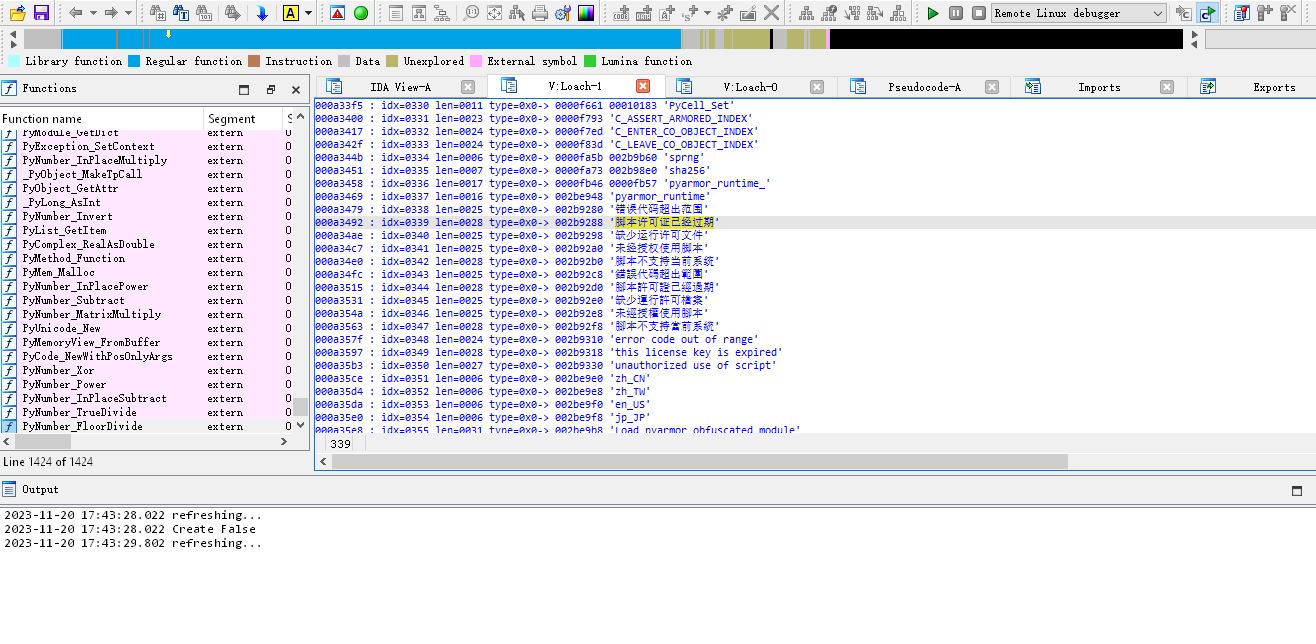Click the red warning window icon
The image size is (1316, 644).
[337, 13]
